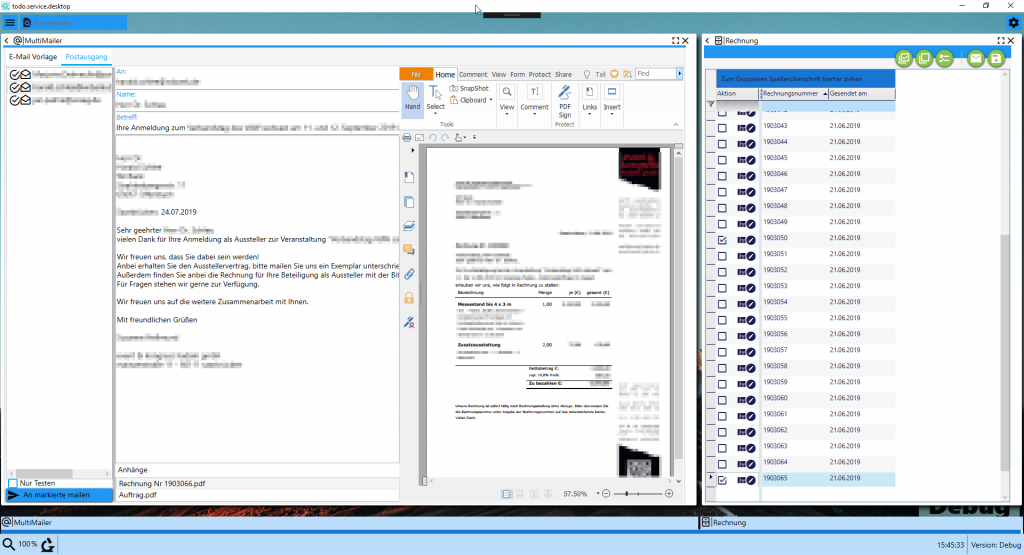
Task: Select attachment Rechnung Nr 1903066.pdf
Action: coord(257,484)
